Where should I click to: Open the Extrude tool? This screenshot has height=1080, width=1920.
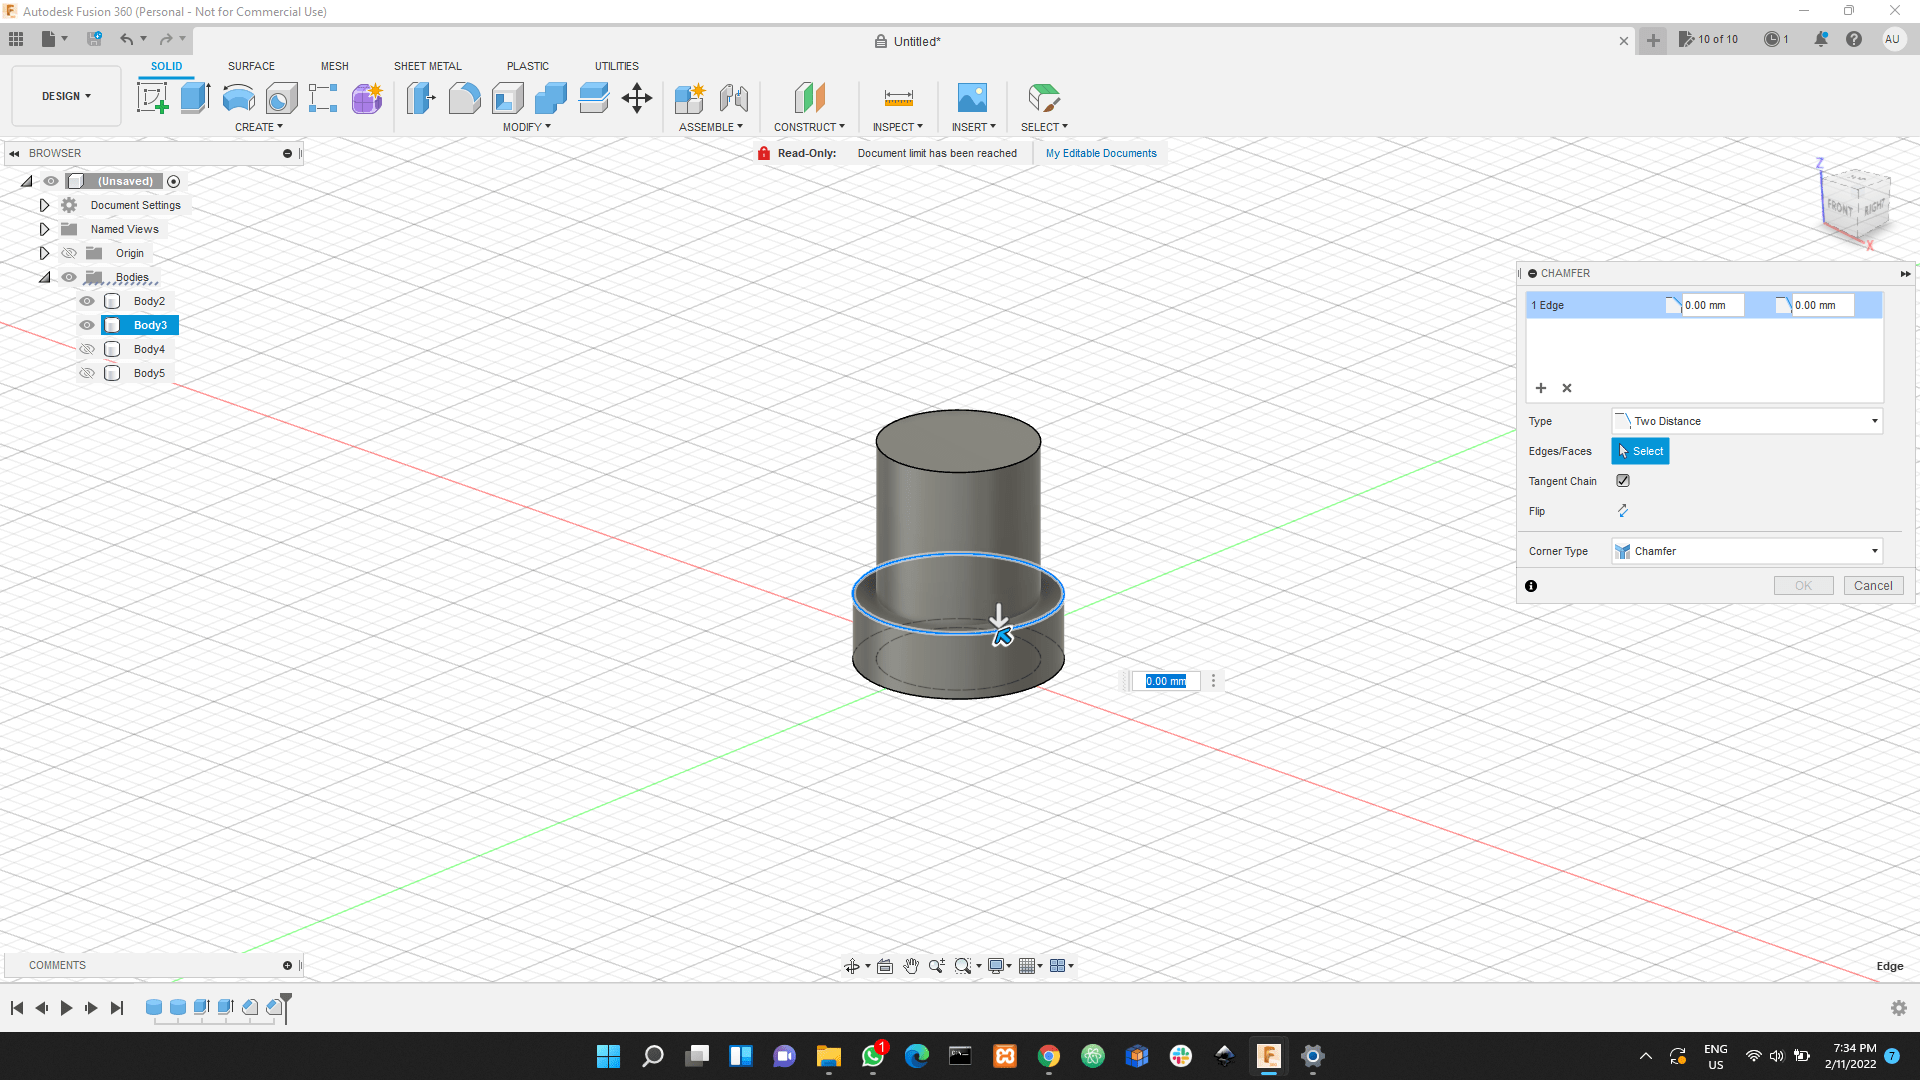tap(193, 97)
